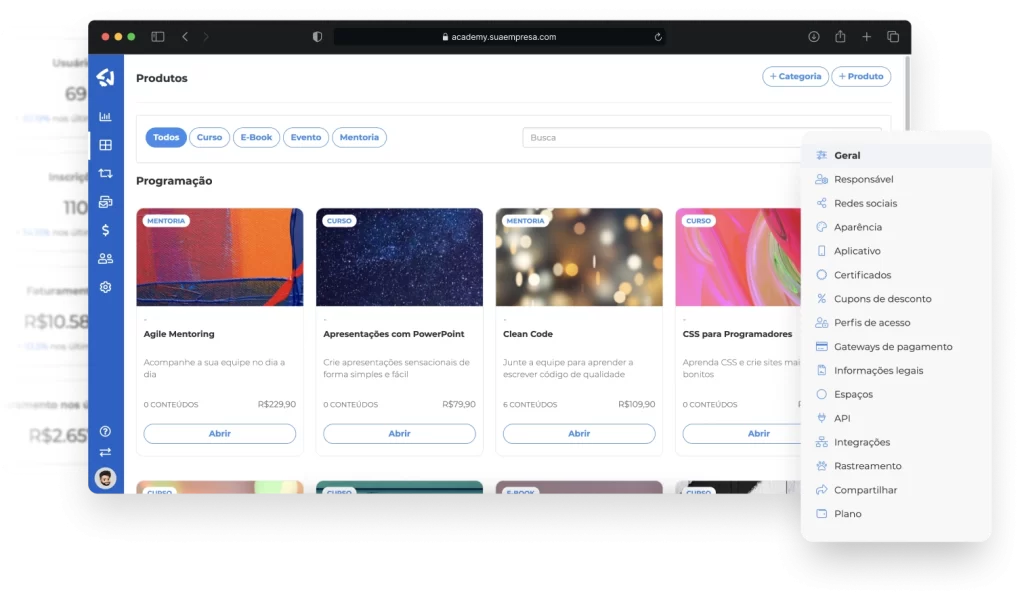Open the dollar sign finance icon
Image resolution: width=1024 pixels, height=599 pixels.
tap(105, 230)
